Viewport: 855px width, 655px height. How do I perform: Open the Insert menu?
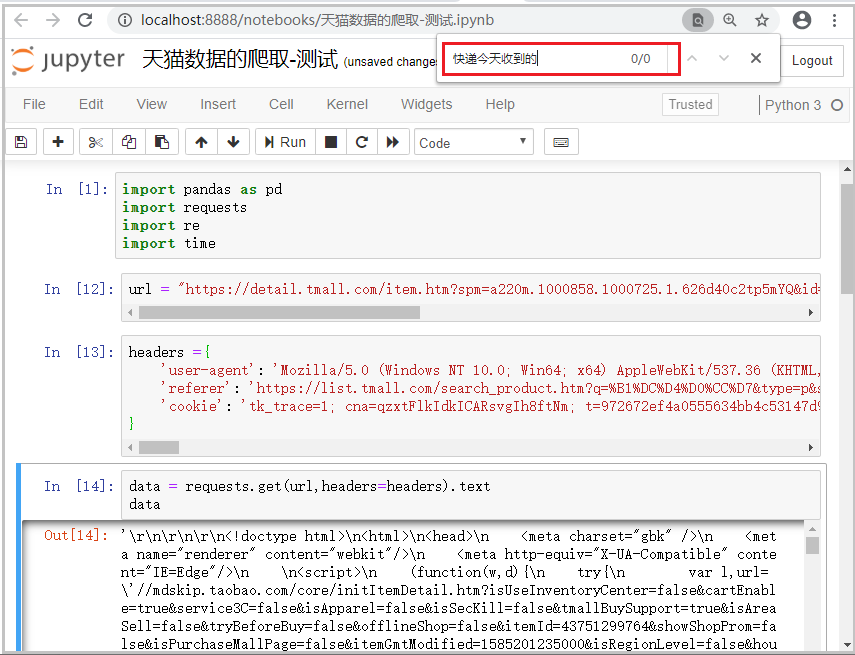[x=218, y=104]
